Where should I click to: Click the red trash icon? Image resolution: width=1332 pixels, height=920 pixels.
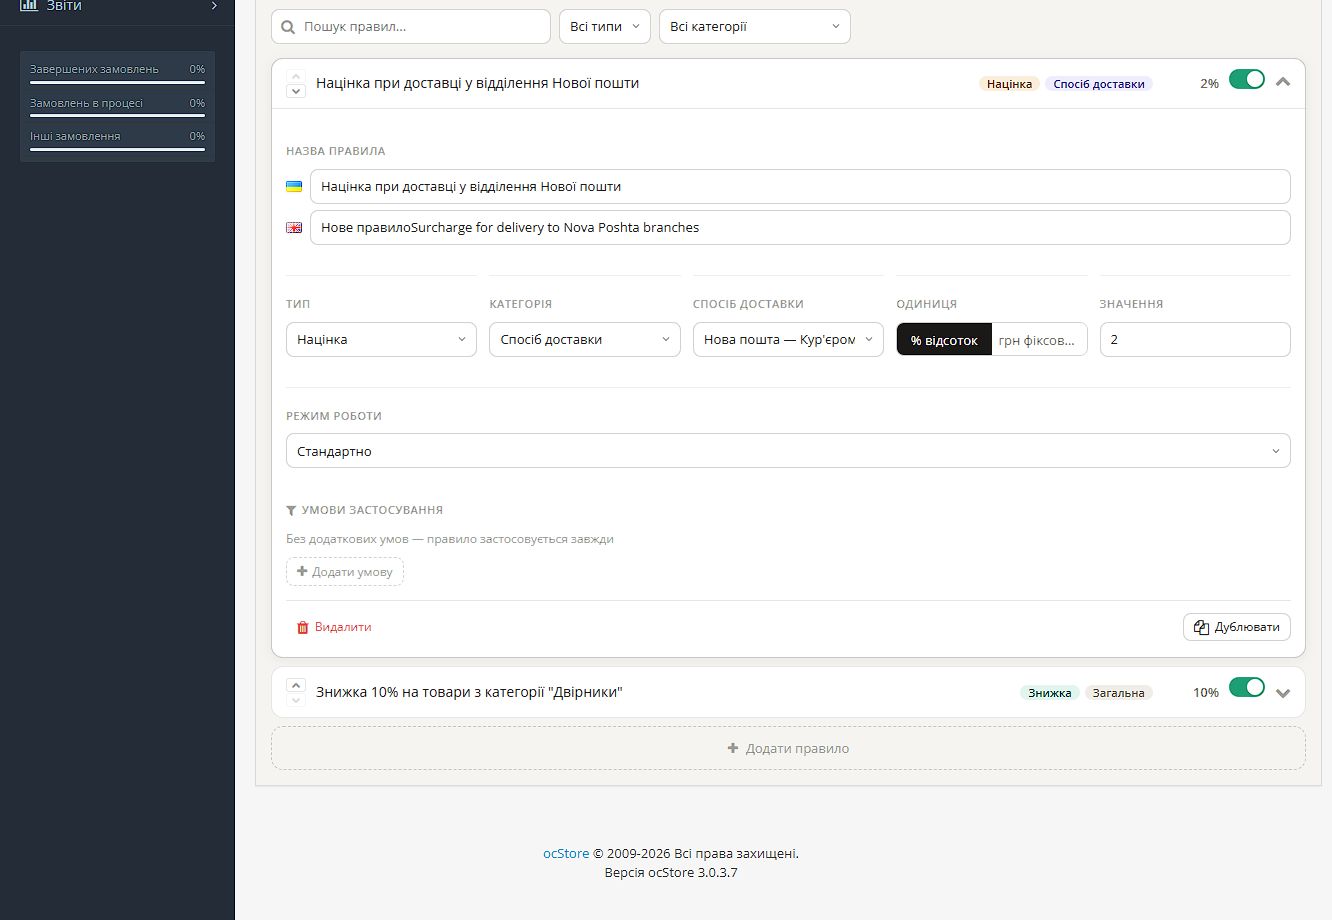point(303,627)
